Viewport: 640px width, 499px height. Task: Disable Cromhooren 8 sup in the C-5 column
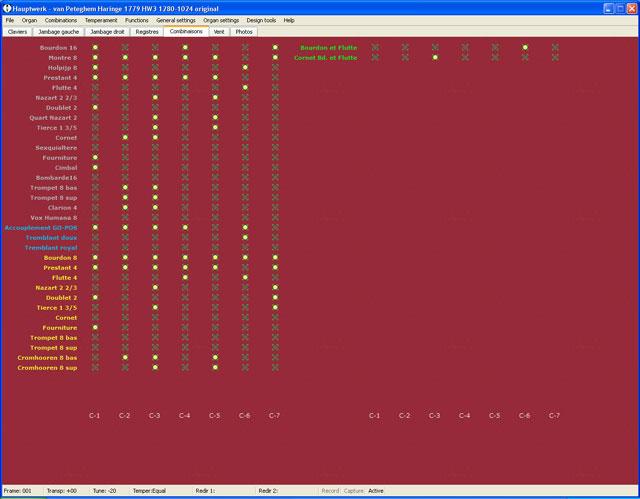click(x=215, y=367)
